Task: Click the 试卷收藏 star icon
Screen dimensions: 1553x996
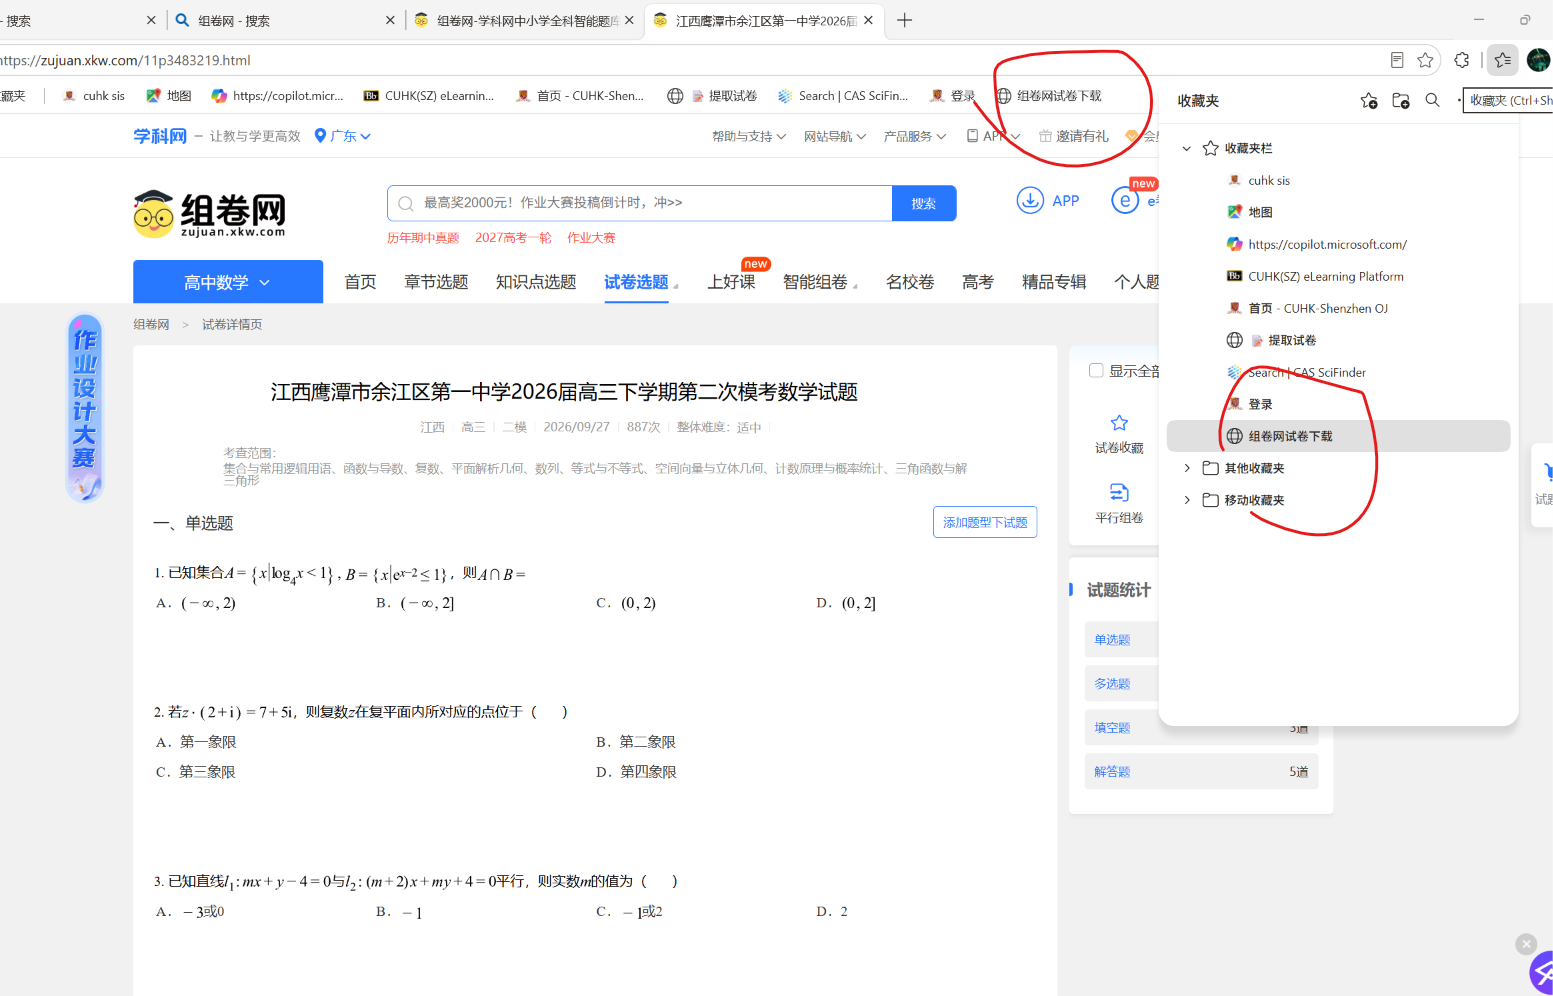Action: point(1119,423)
